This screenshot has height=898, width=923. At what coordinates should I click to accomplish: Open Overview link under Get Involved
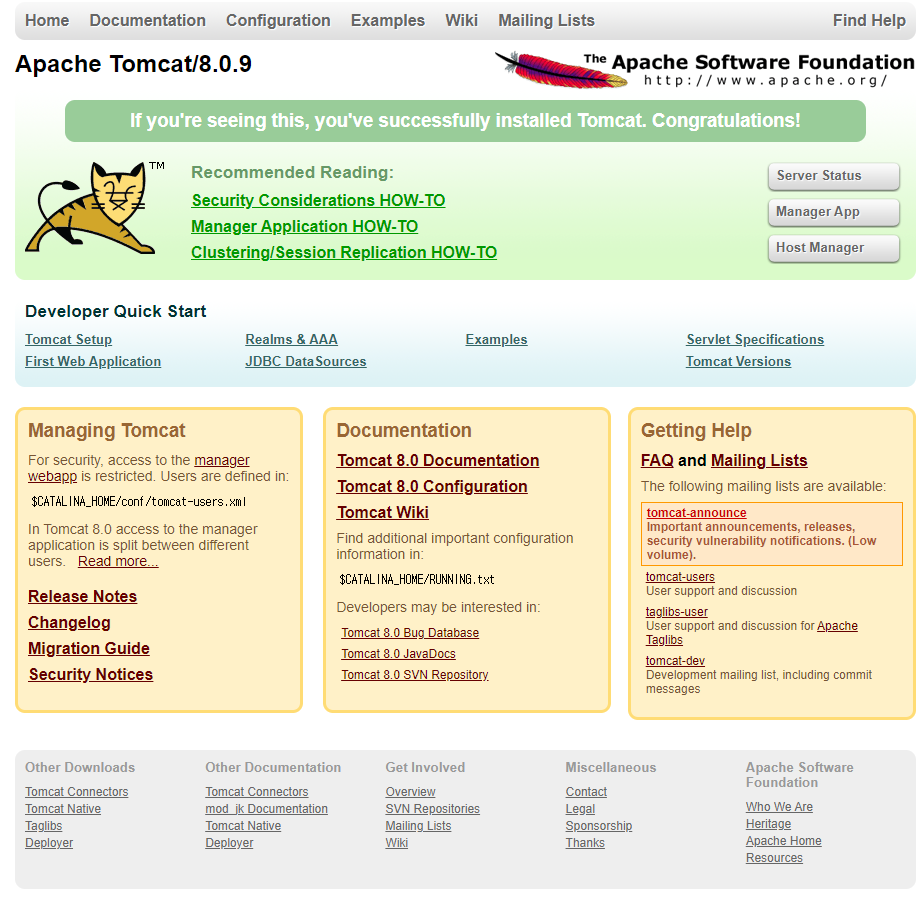(410, 792)
